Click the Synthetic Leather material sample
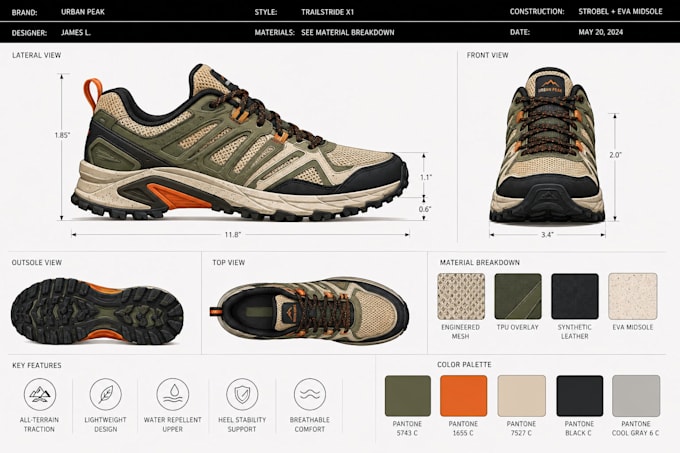The height and width of the screenshot is (453, 680). point(575,297)
